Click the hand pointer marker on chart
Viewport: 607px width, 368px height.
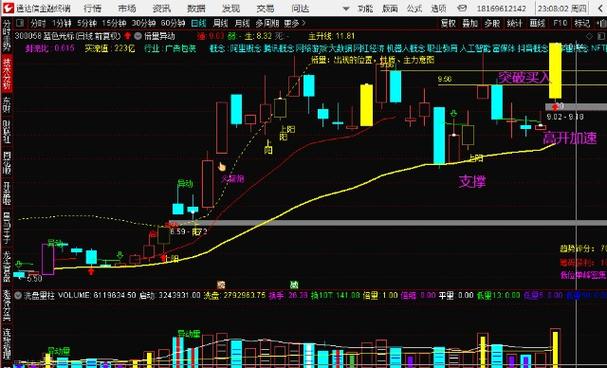[222, 167]
